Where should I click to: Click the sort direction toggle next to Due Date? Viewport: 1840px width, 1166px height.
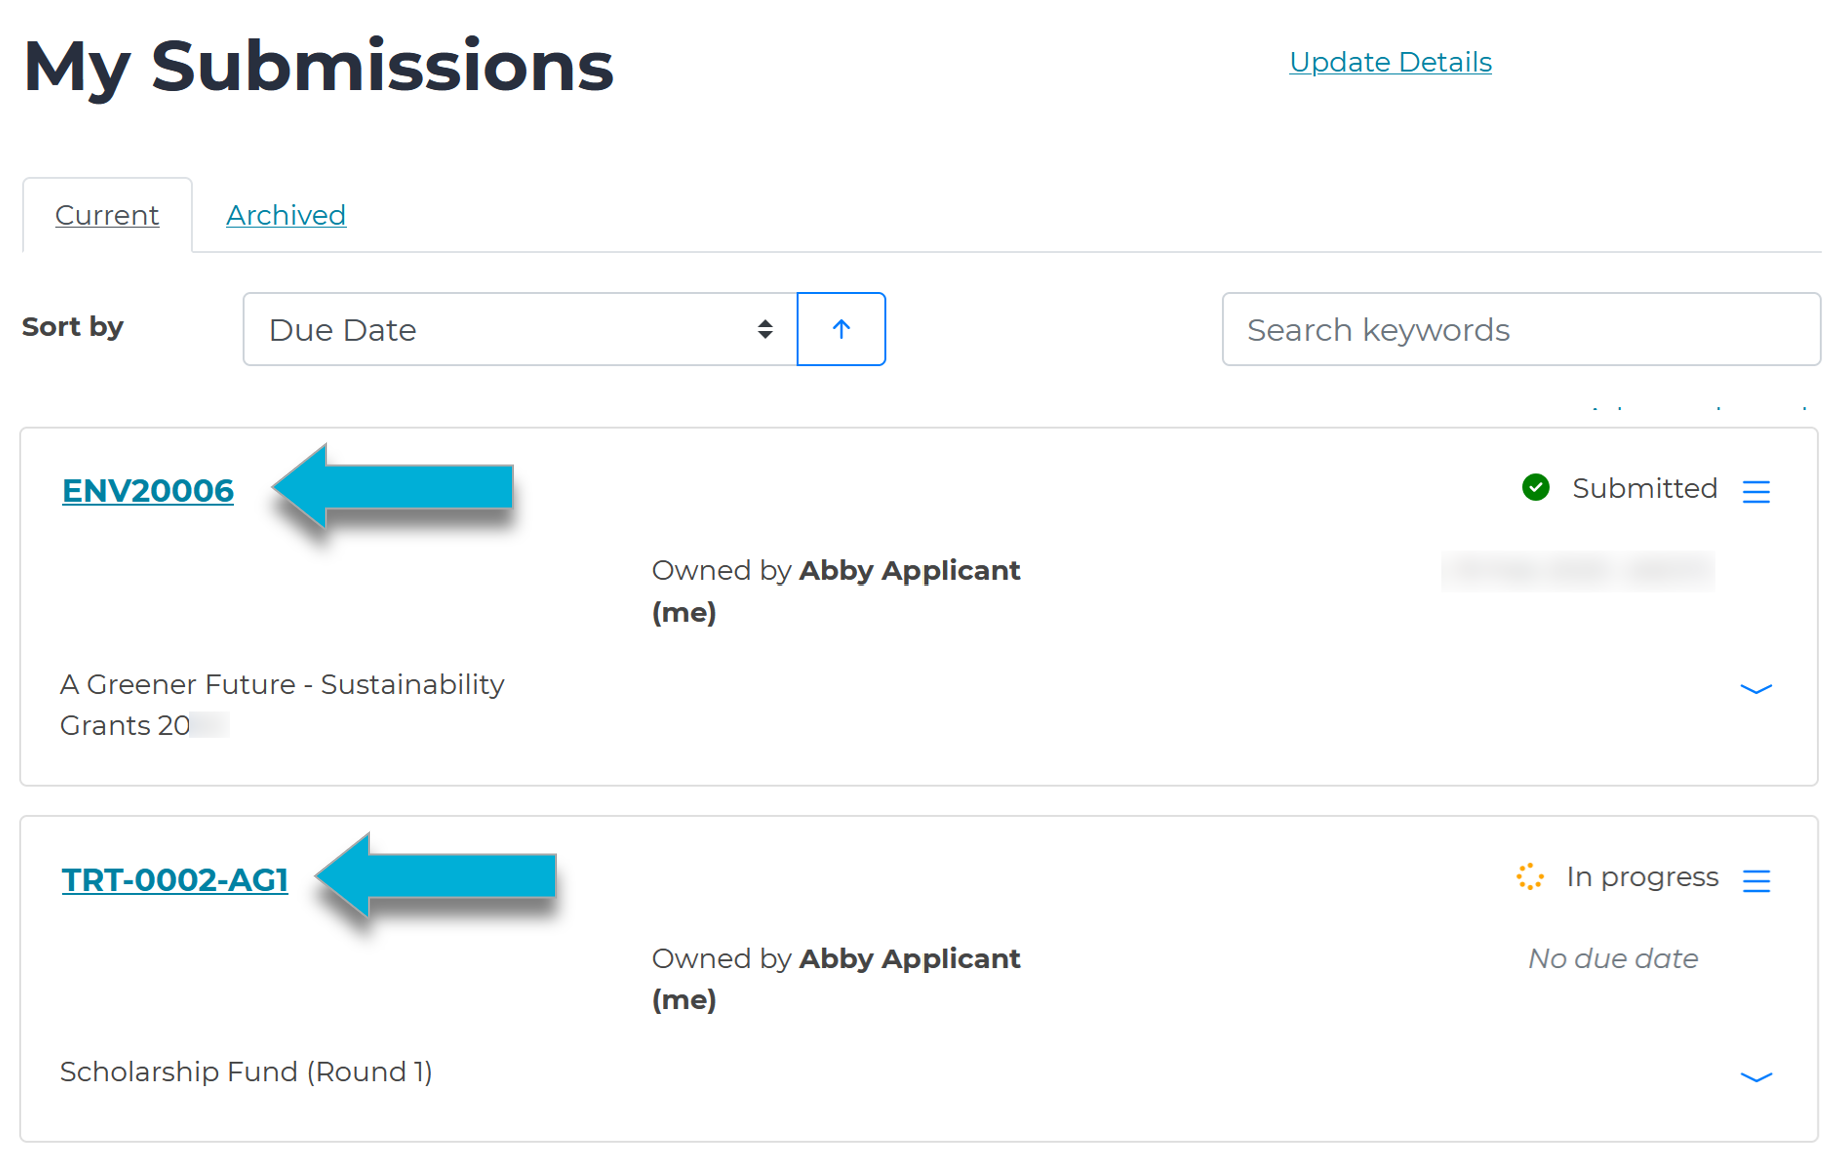(x=841, y=329)
